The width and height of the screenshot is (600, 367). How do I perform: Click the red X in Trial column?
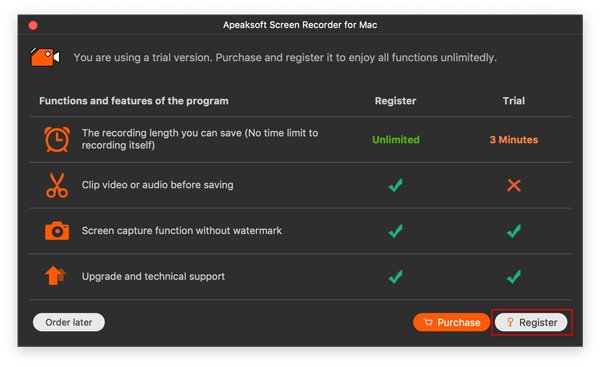pyautogui.click(x=514, y=185)
